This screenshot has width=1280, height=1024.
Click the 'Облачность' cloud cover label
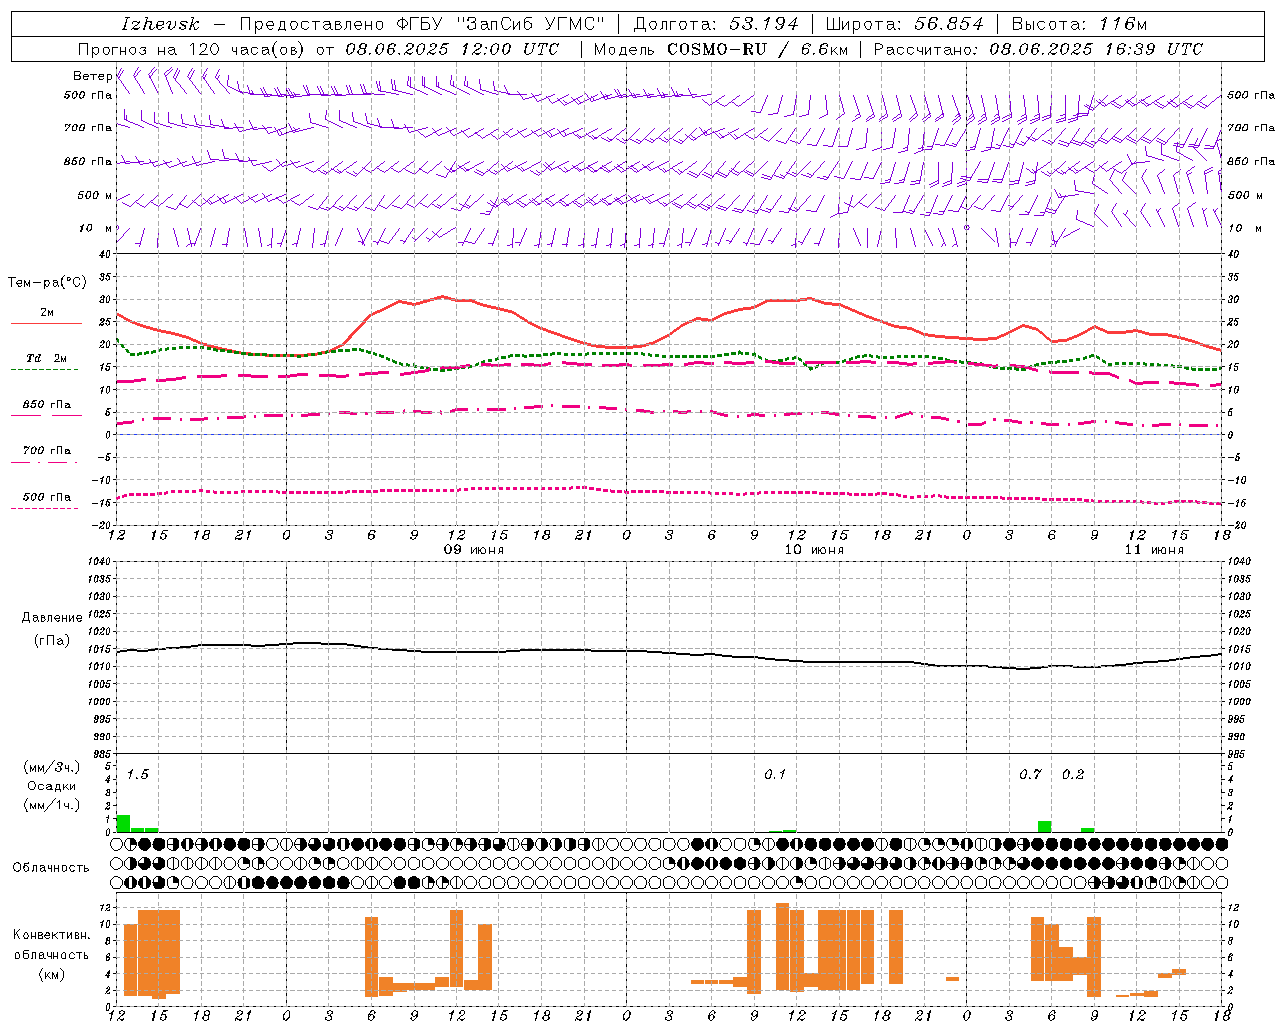tap(51, 867)
